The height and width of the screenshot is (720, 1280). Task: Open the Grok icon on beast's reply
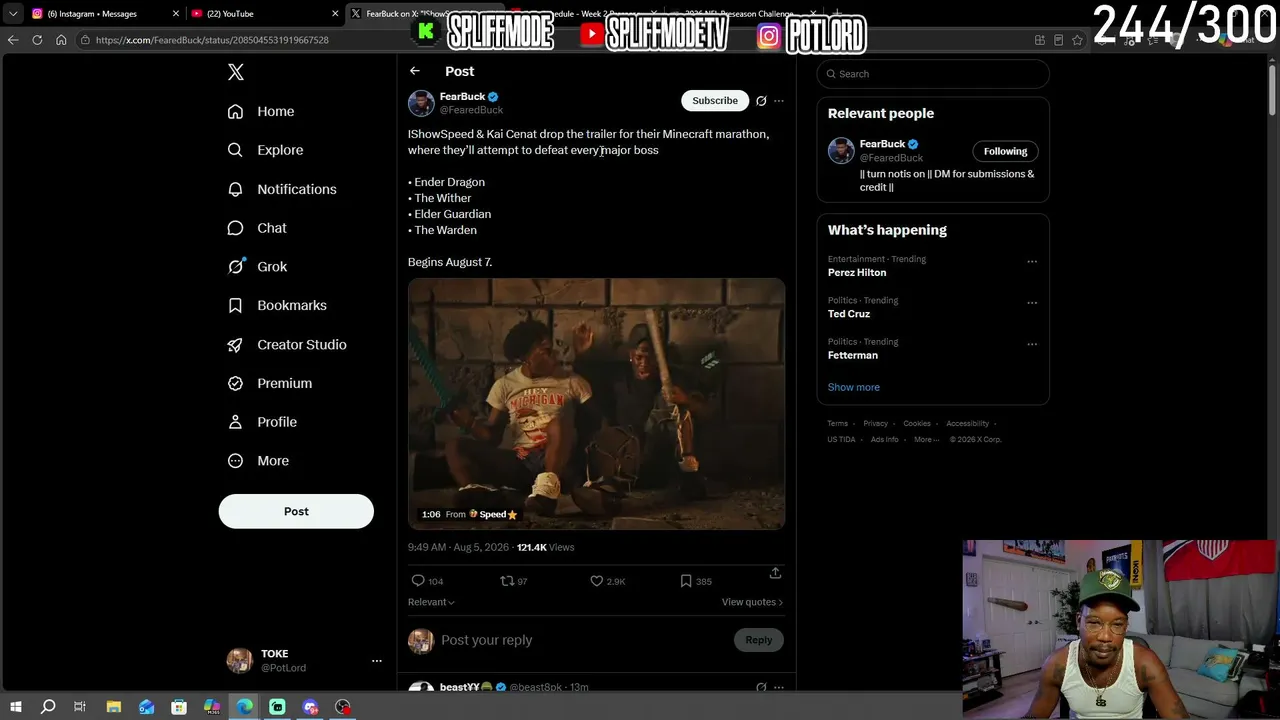click(761, 688)
